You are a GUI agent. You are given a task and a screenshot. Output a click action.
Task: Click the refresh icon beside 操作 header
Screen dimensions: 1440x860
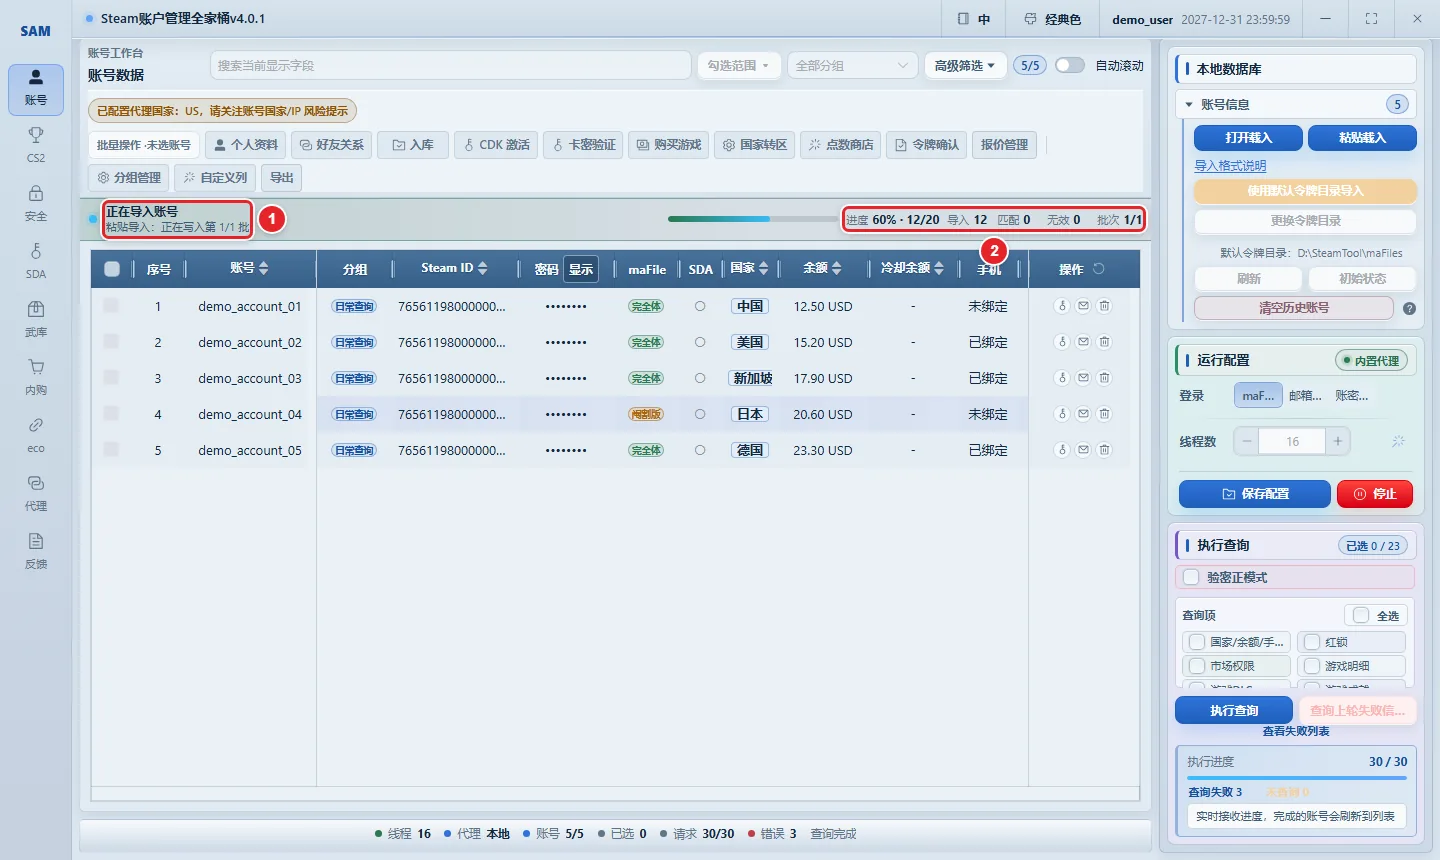(1098, 269)
